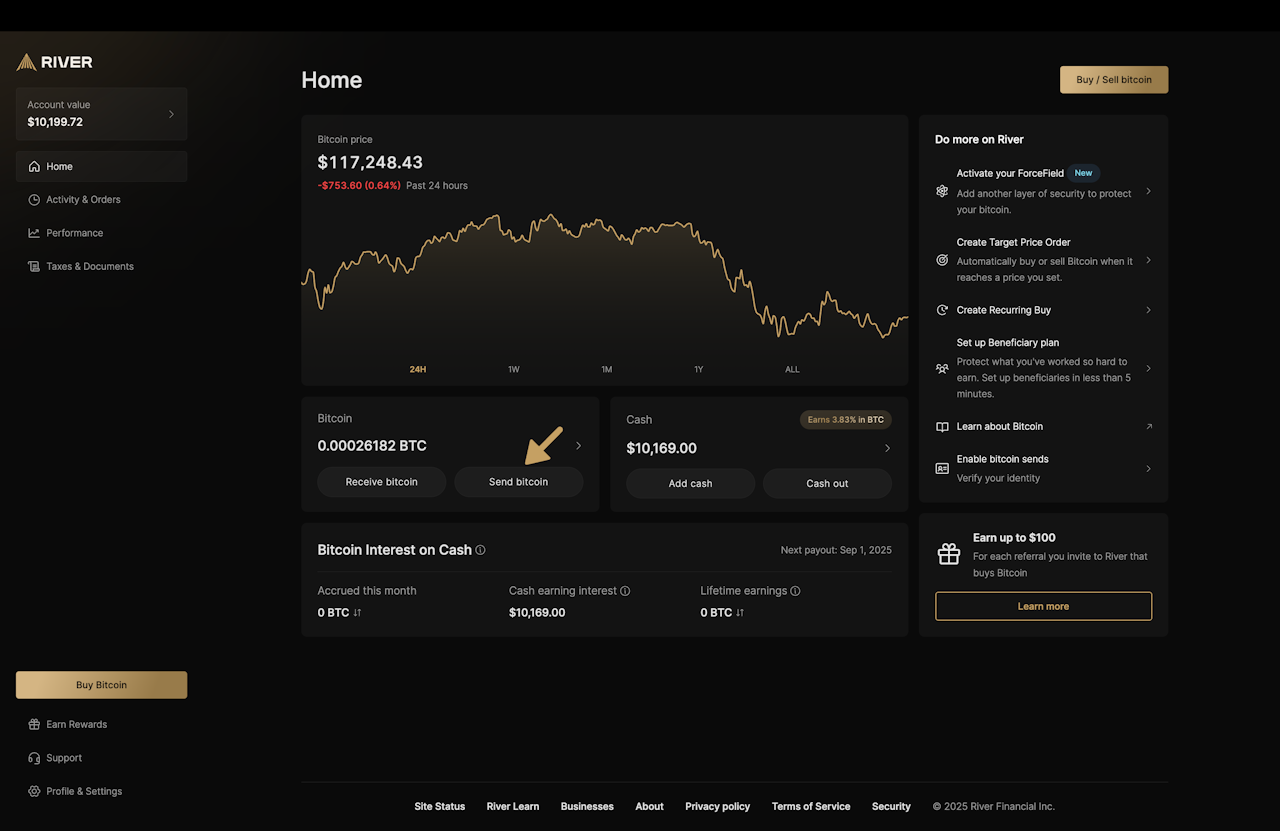Open the Businesses footer link
The image size is (1280, 831).
click(587, 807)
